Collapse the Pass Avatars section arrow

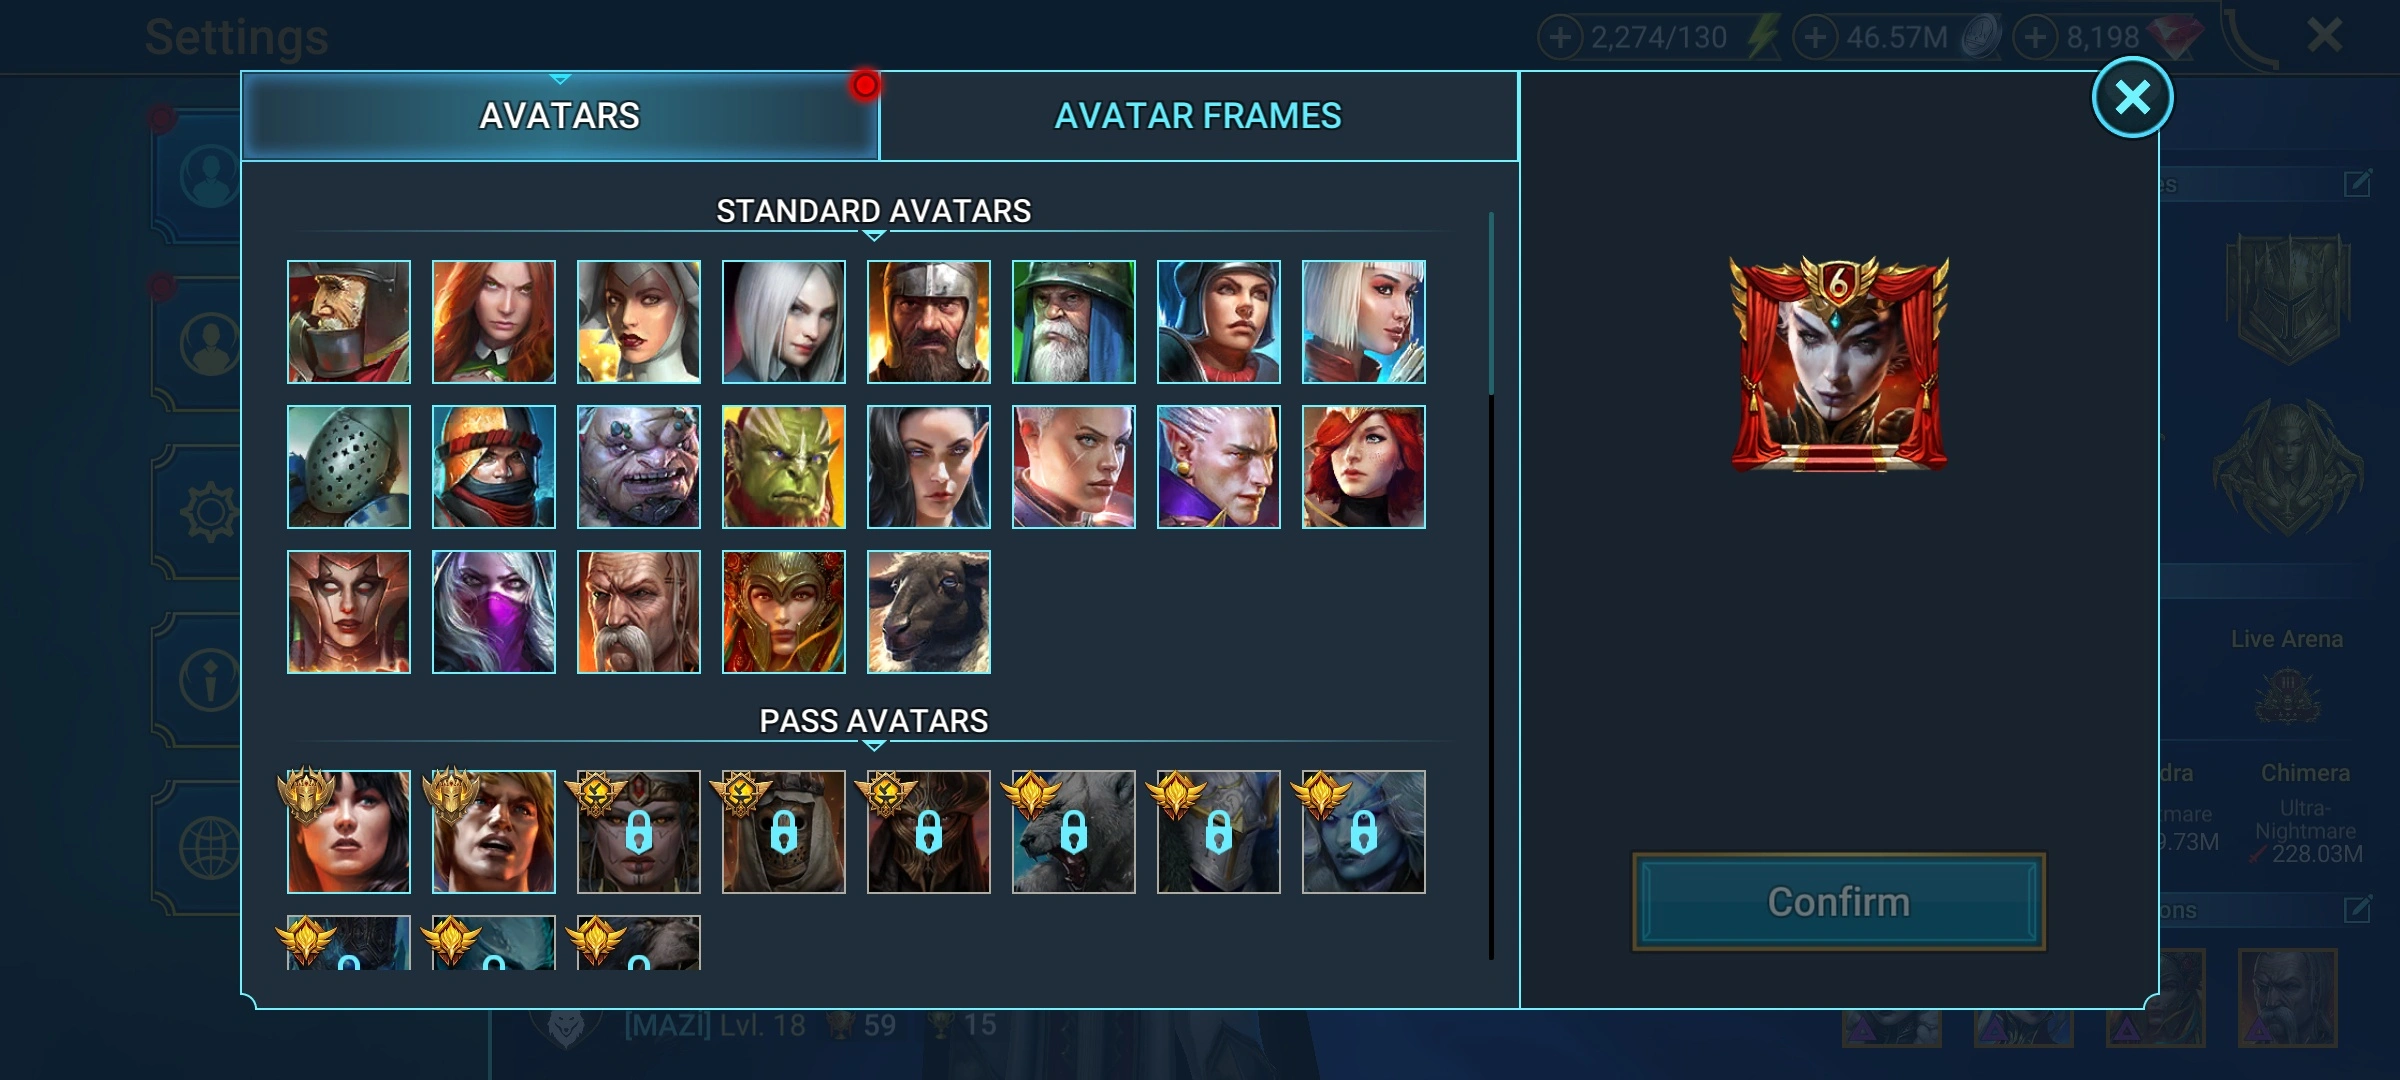(873, 746)
